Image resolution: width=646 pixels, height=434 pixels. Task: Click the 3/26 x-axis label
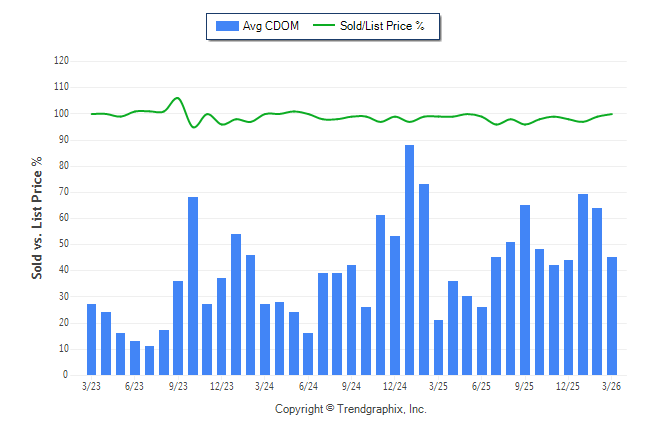[612, 385]
